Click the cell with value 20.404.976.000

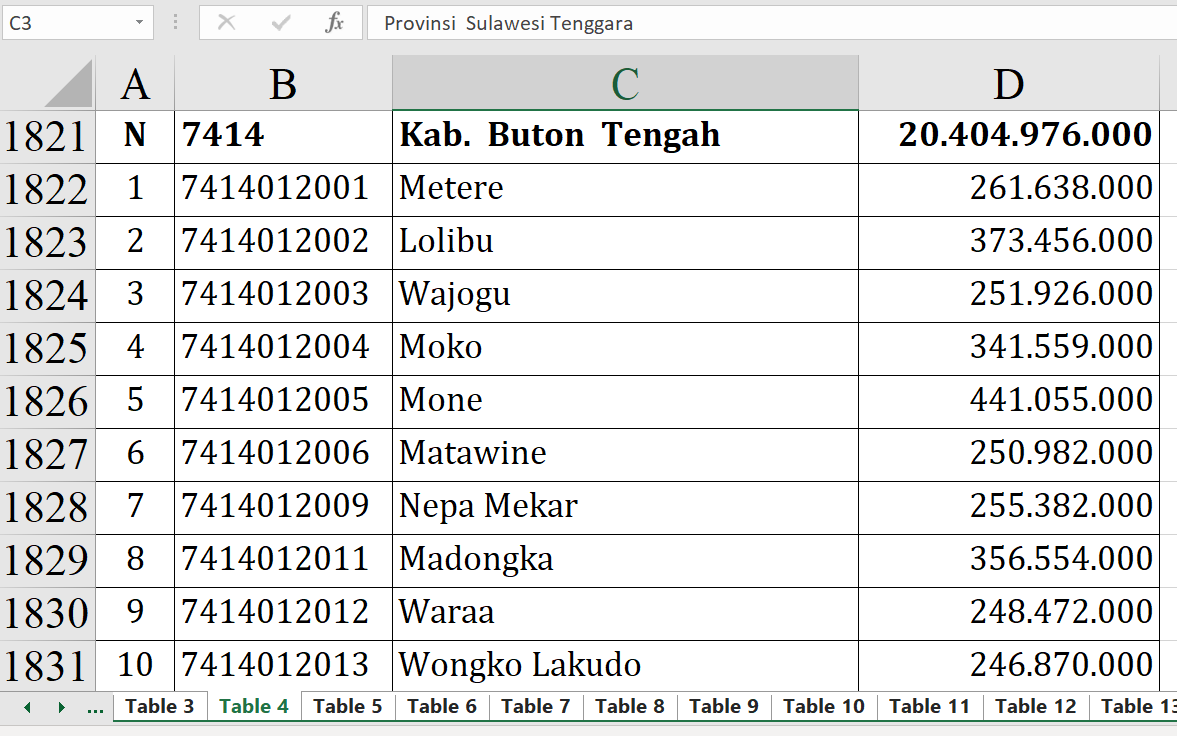(x=1008, y=135)
